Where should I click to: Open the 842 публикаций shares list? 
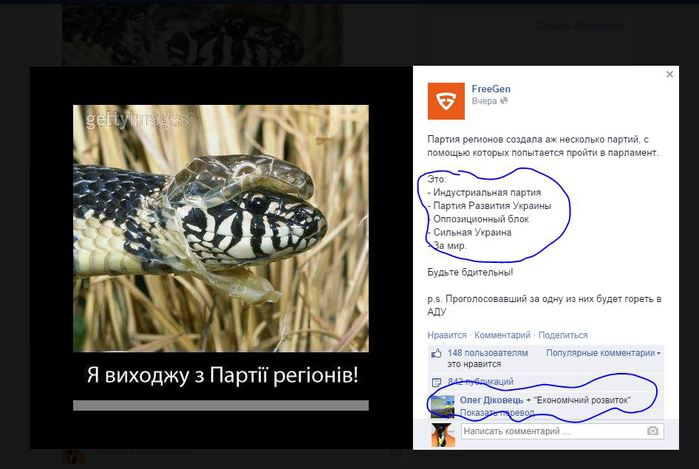coord(481,382)
